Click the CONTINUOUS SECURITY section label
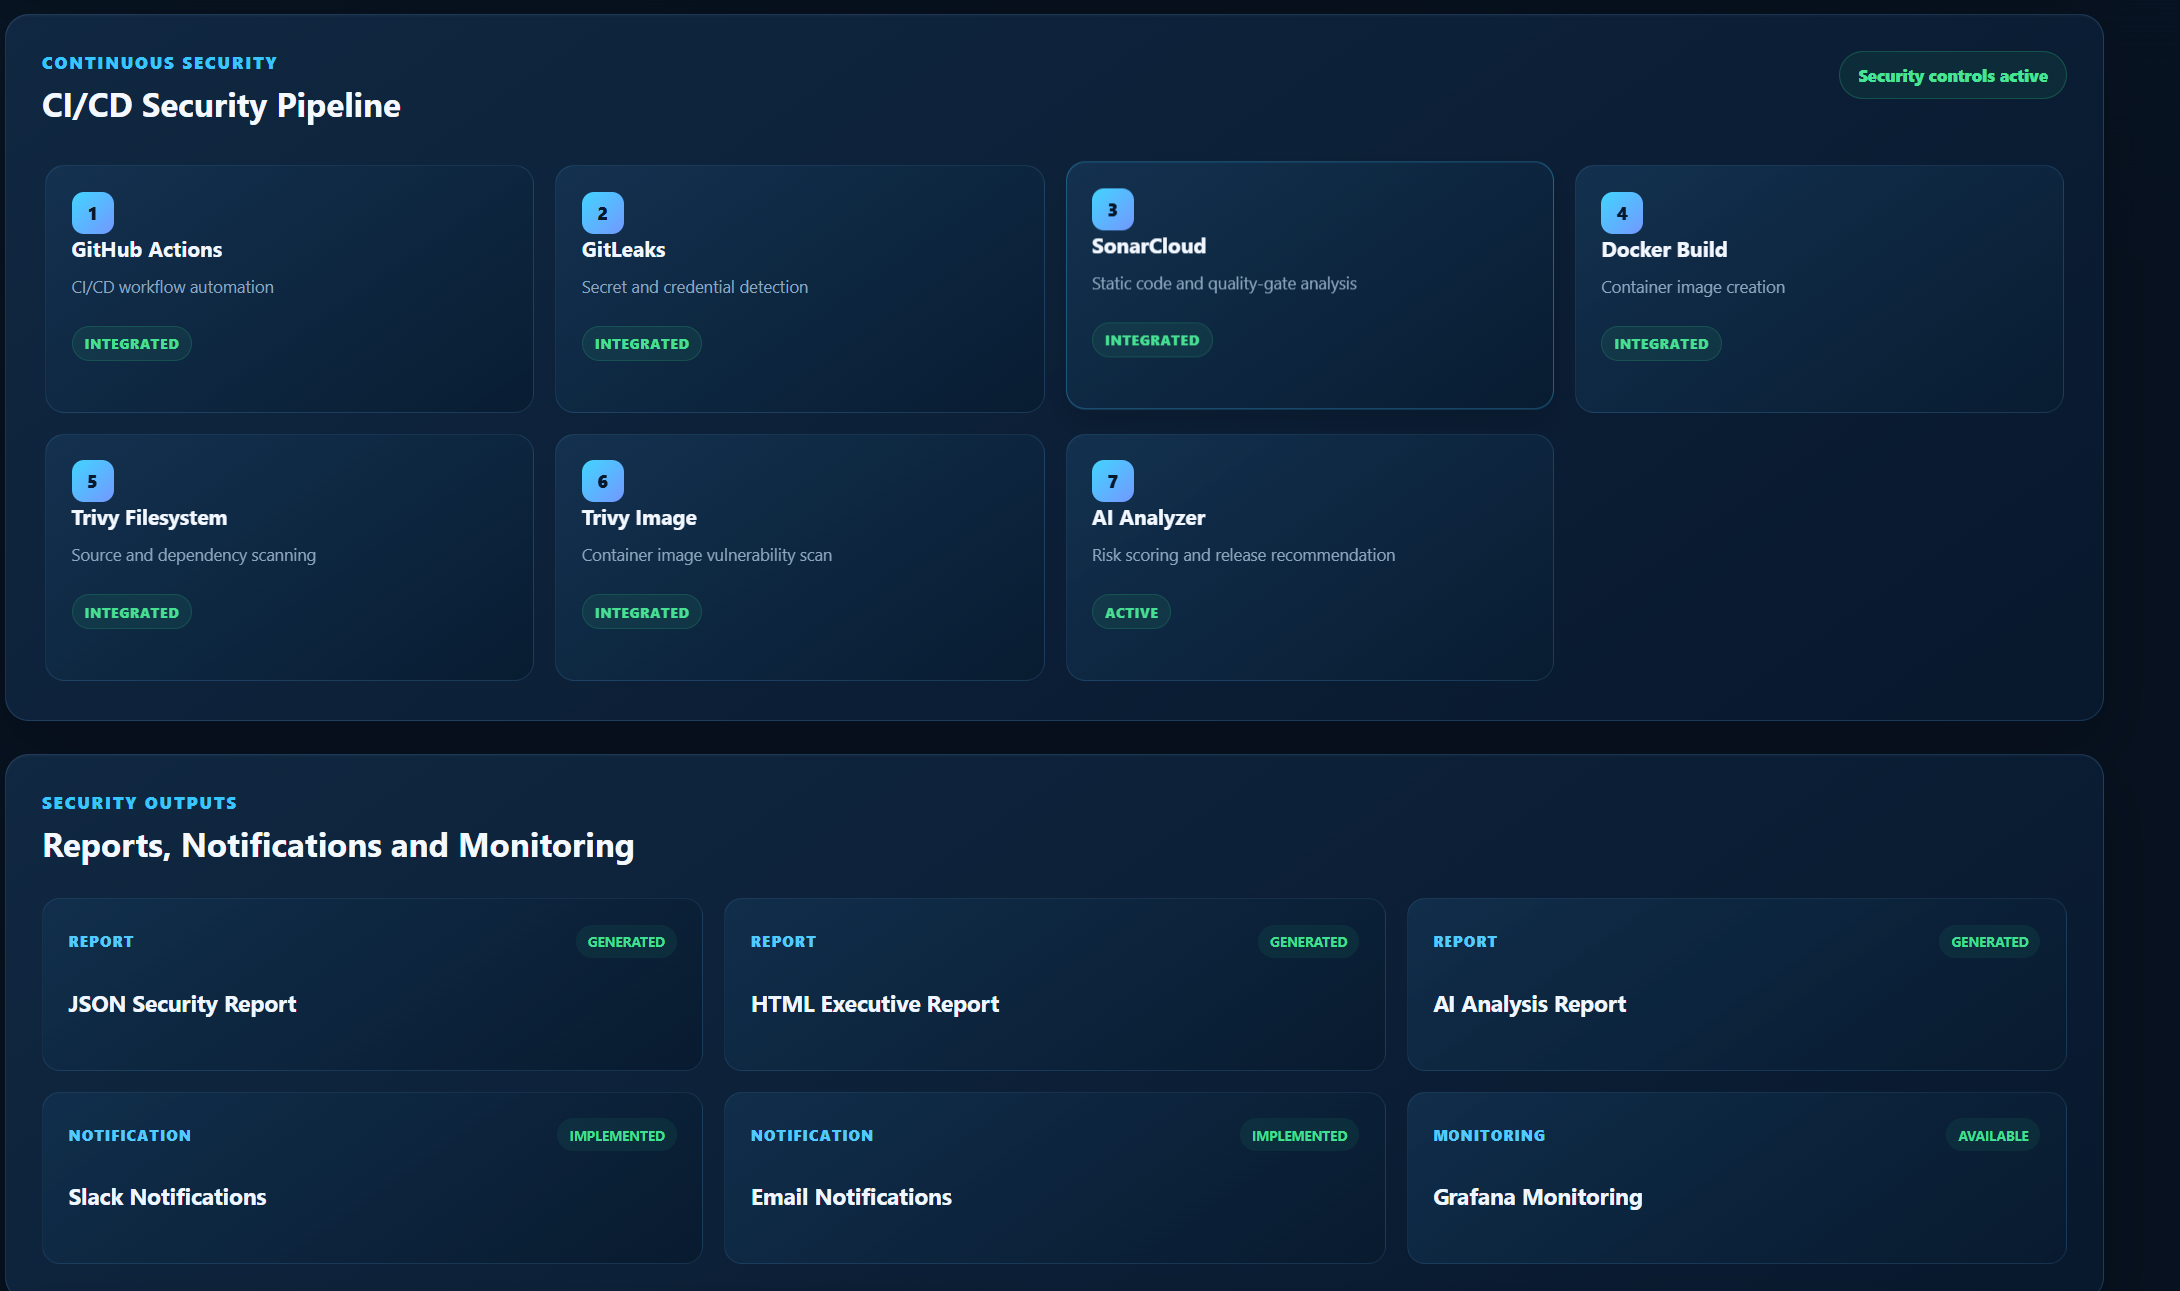Screen dimensions: 2180x1291 [160, 63]
